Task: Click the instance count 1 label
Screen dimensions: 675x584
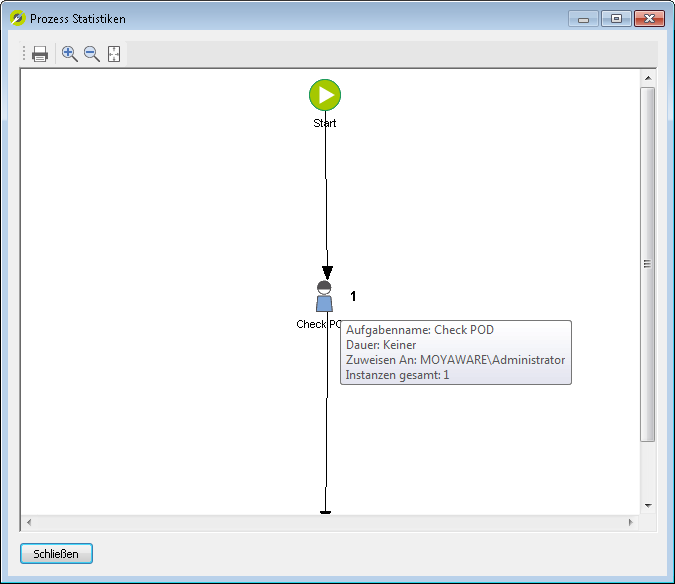Action: click(x=353, y=297)
